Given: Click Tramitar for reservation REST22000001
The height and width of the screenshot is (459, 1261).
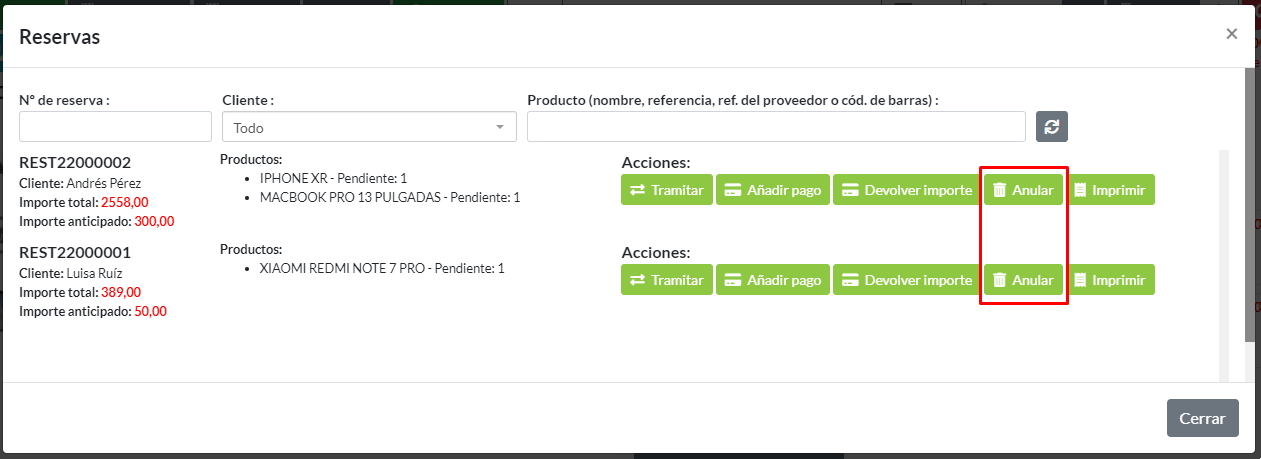Looking at the screenshot, I should 667,280.
